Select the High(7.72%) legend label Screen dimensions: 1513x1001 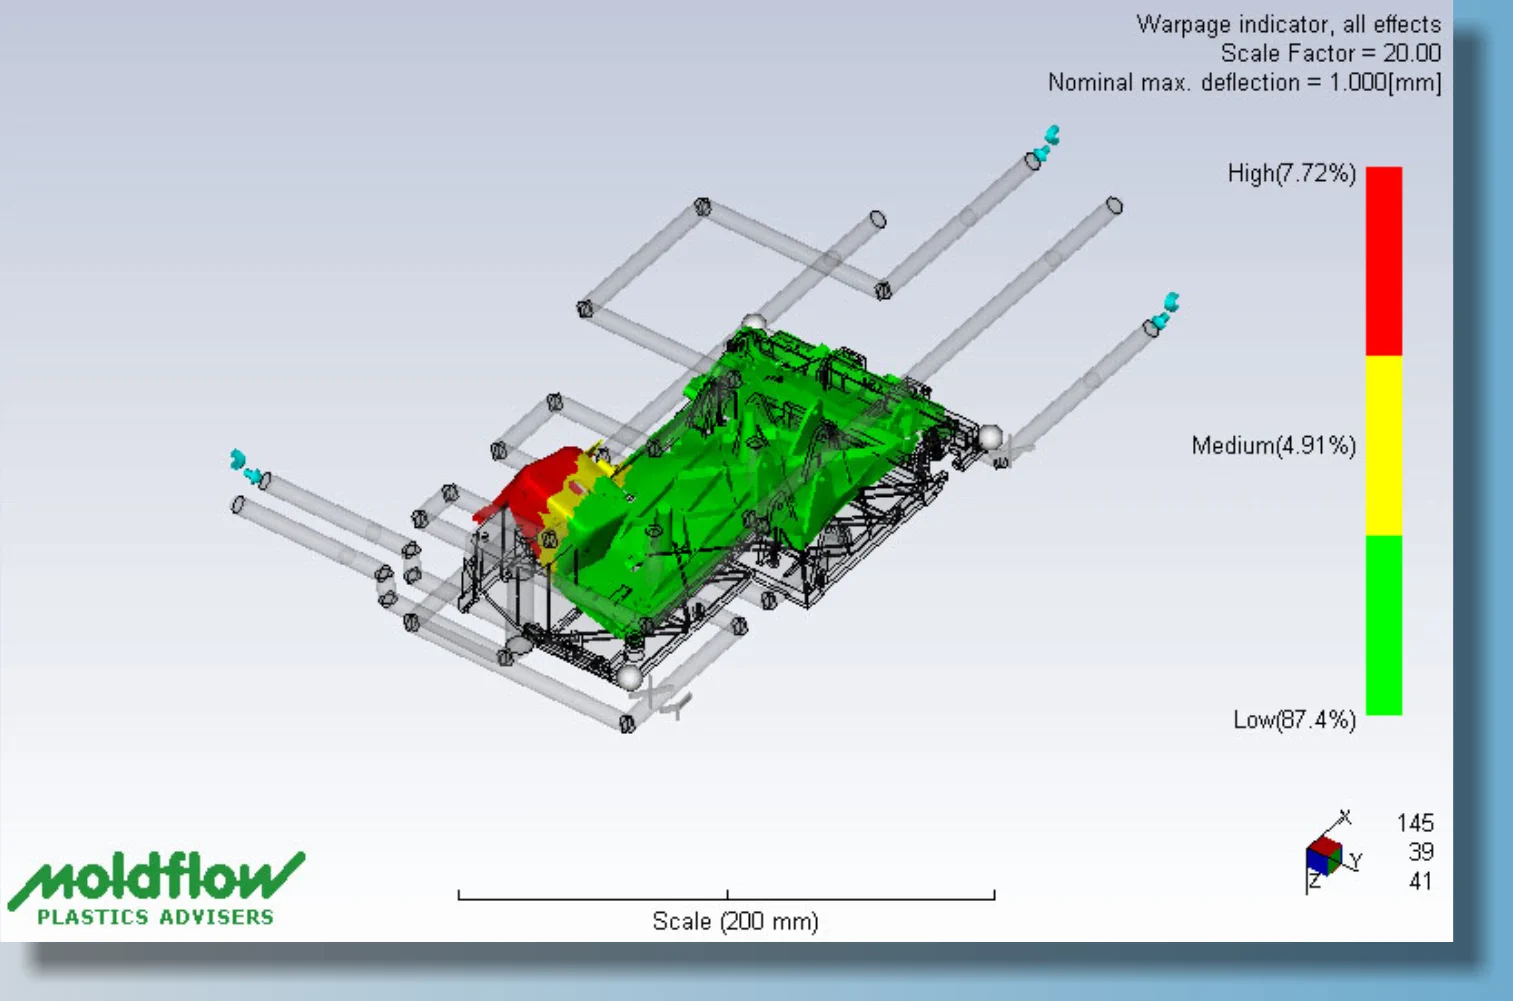pyautogui.click(x=1291, y=174)
